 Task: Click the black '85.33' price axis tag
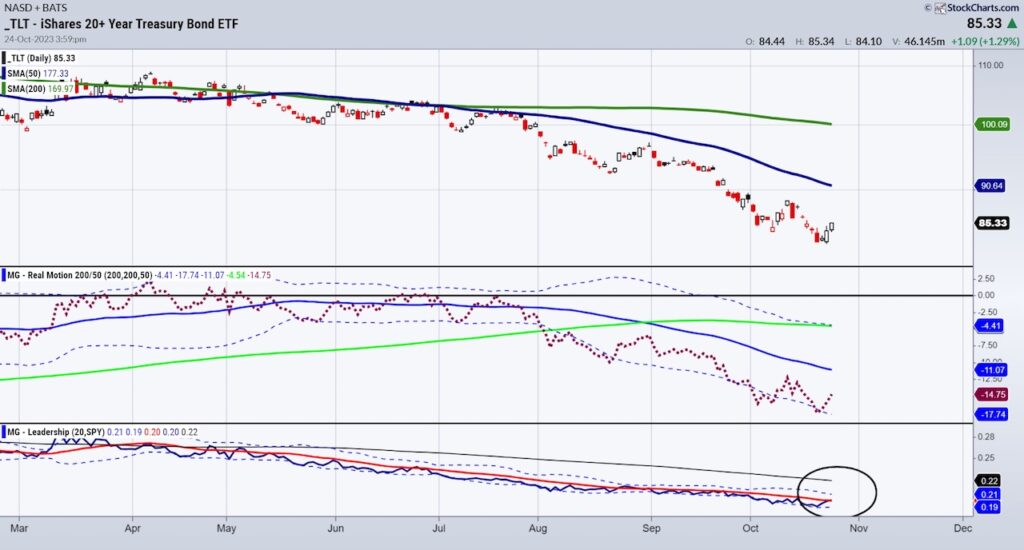(993, 223)
